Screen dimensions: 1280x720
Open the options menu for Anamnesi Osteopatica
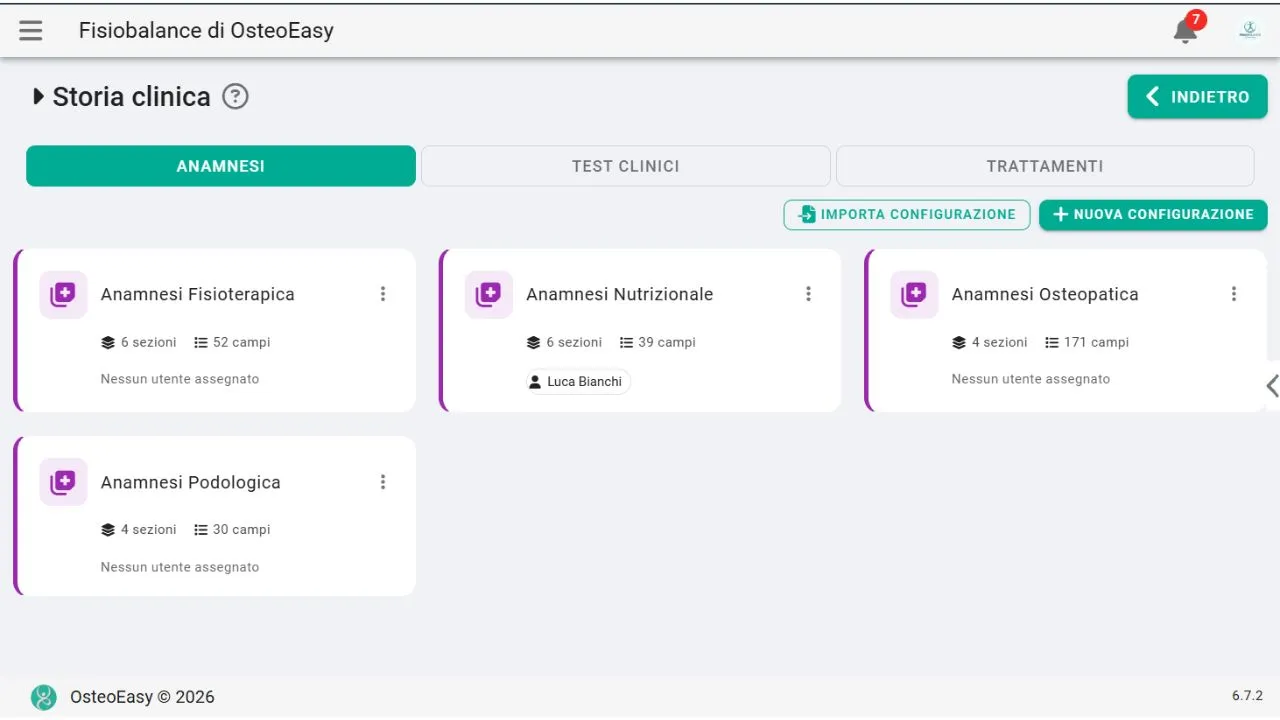pyautogui.click(x=1234, y=294)
